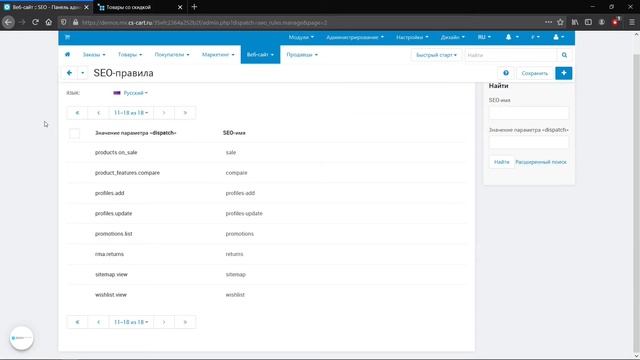Expand the Дизайн dropdown menu

[x=452, y=37]
